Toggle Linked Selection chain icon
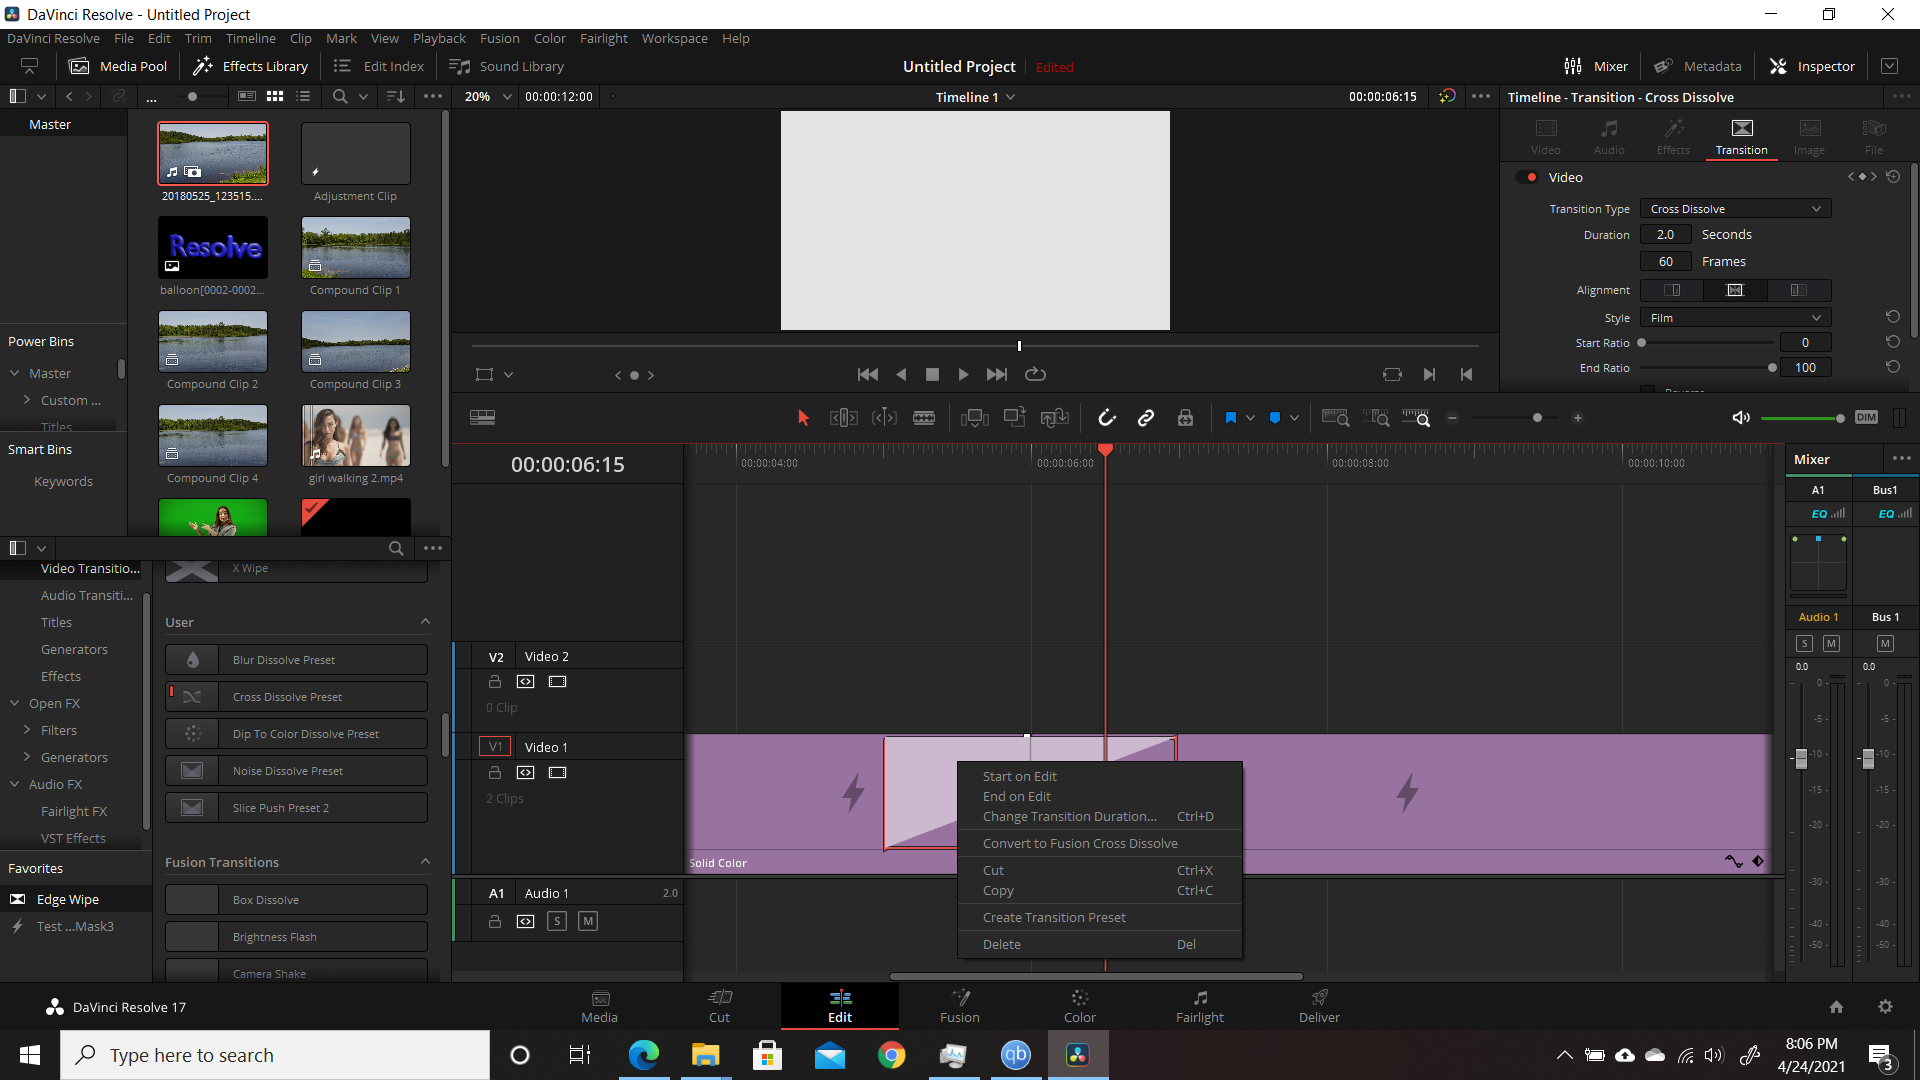The height and width of the screenshot is (1080, 1920). [1146, 418]
